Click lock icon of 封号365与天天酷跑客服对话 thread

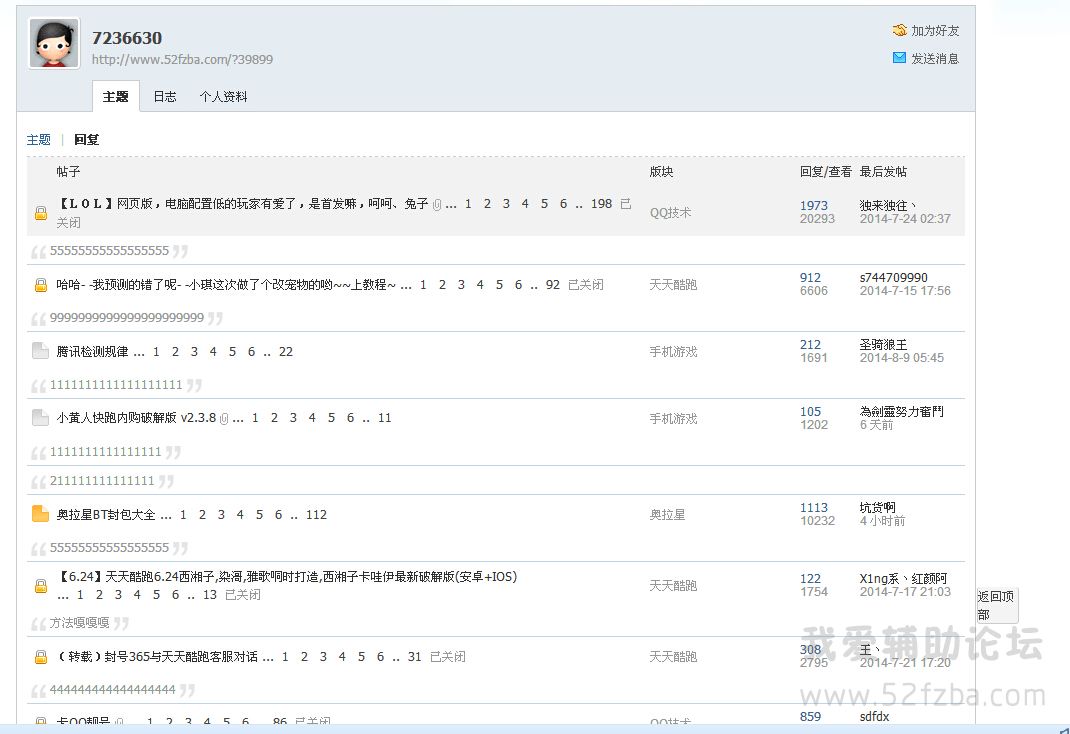tap(41, 656)
